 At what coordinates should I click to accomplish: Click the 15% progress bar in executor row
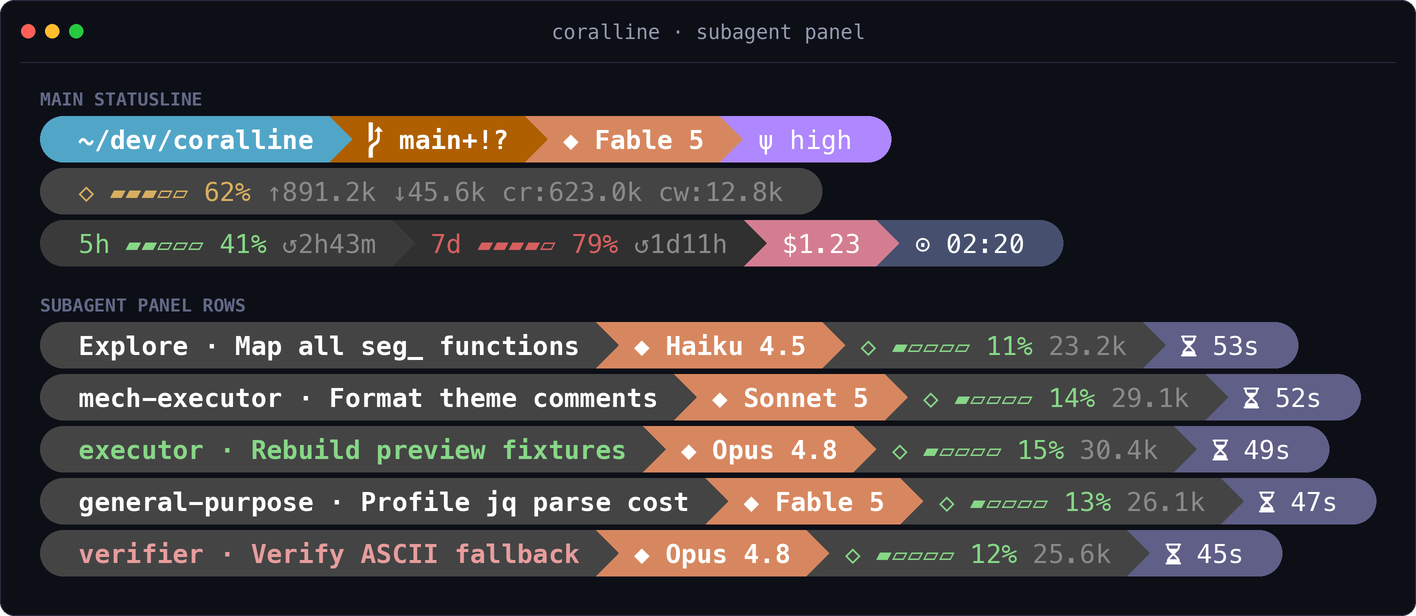[x=961, y=452]
